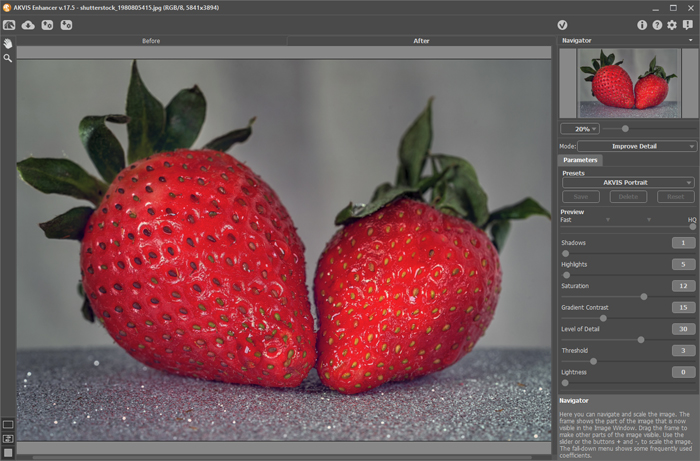Screen dimensions: 700x461
Task: Open the 20% zoom dropdown
Action: coord(580,128)
